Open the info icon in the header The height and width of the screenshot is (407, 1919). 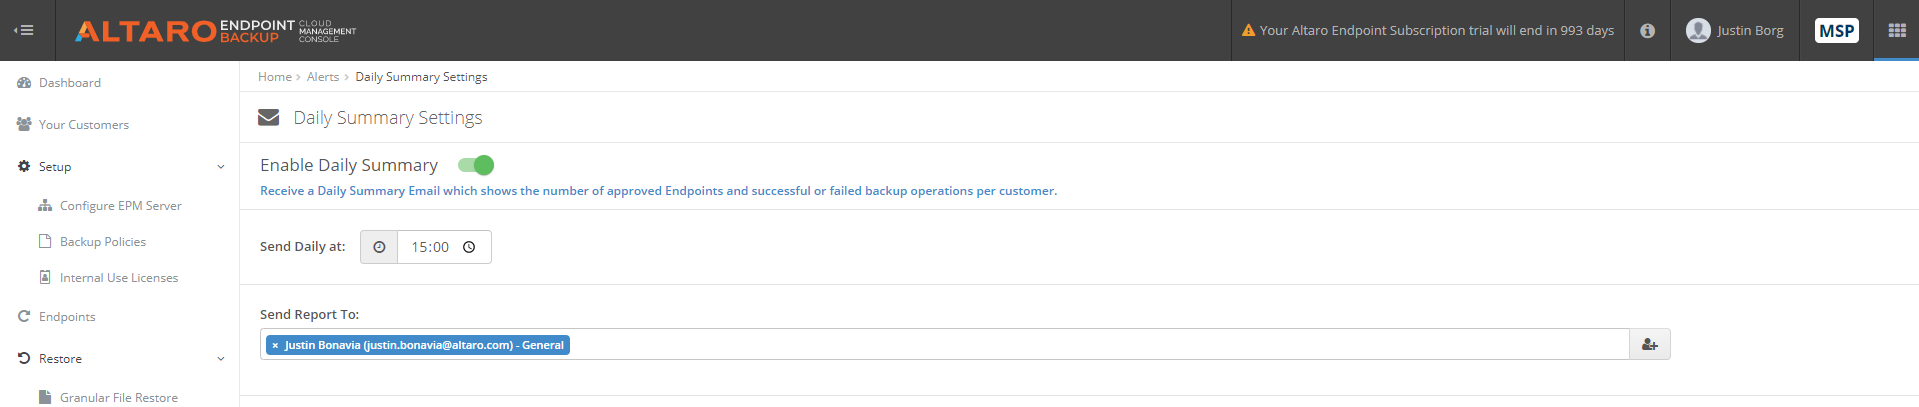pos(1647,31)
